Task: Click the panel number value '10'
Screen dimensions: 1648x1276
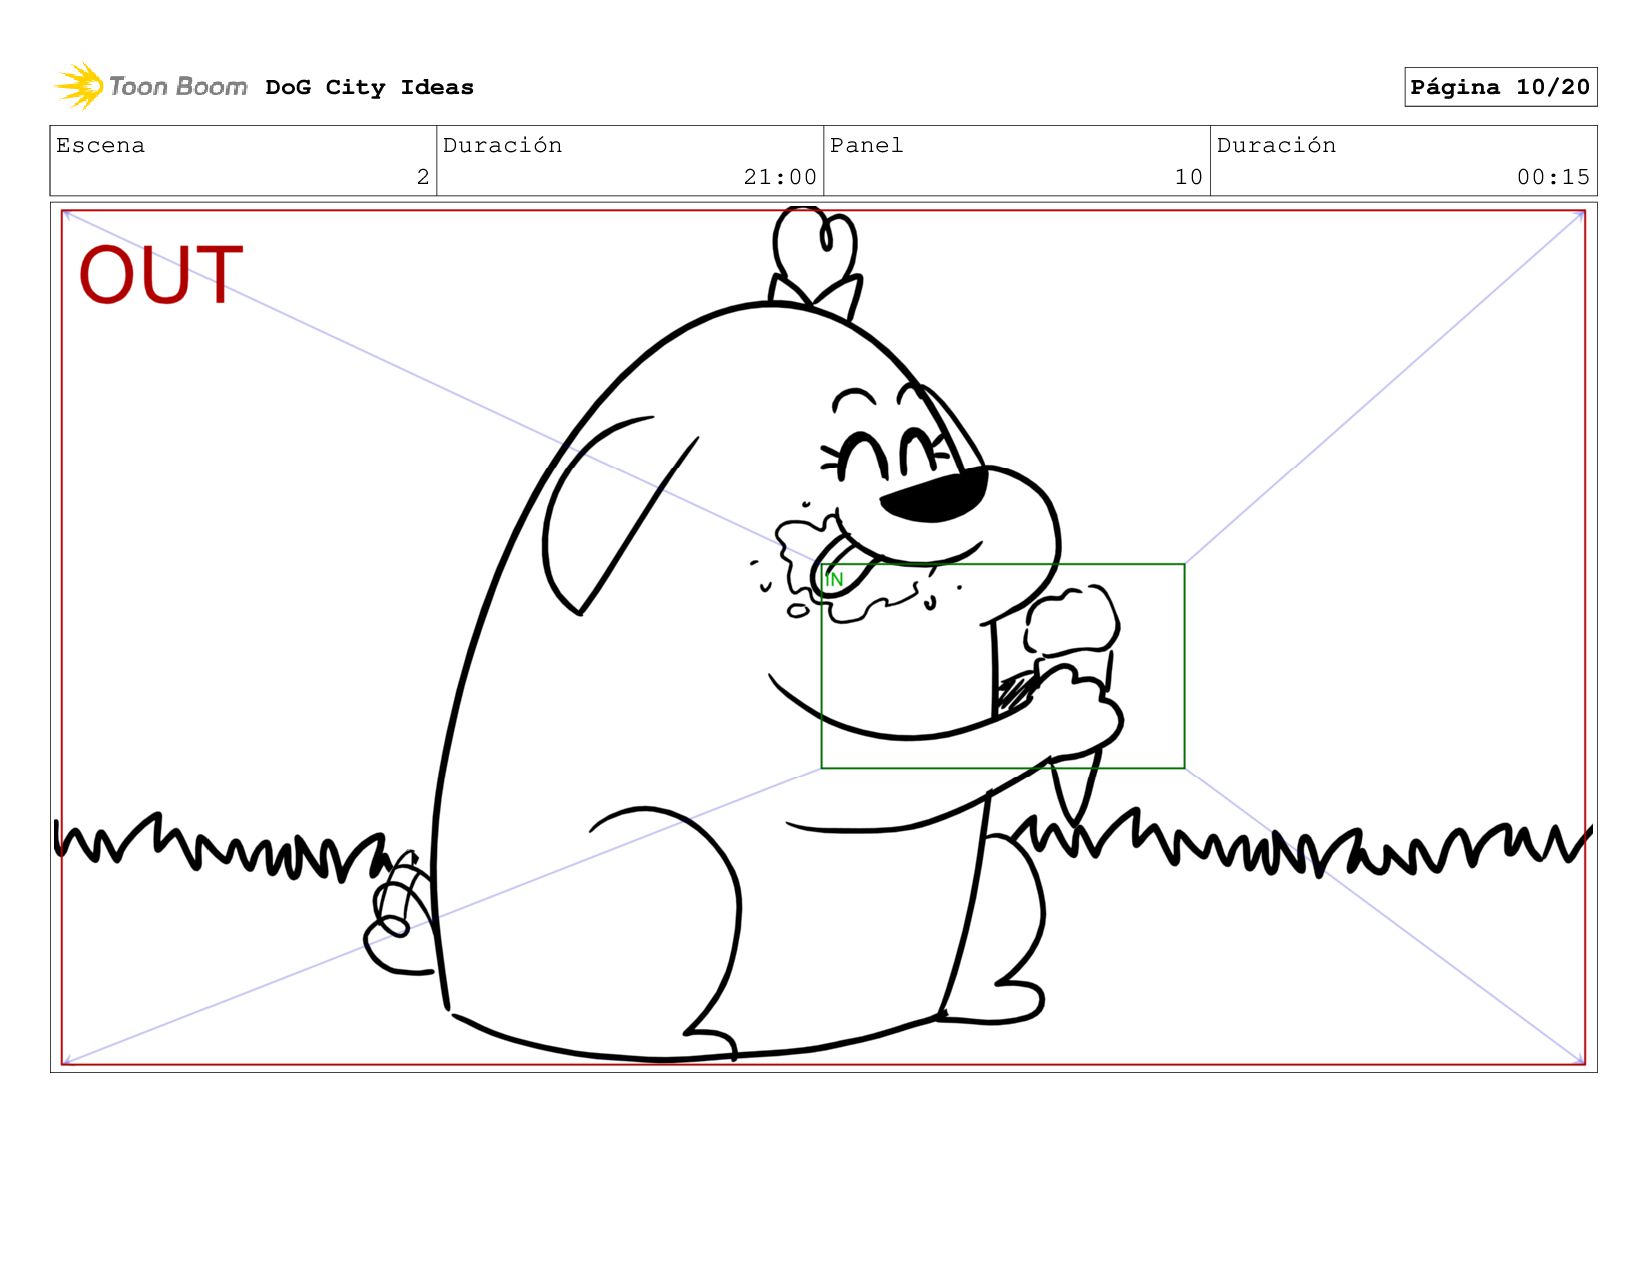Action: 1188,177
